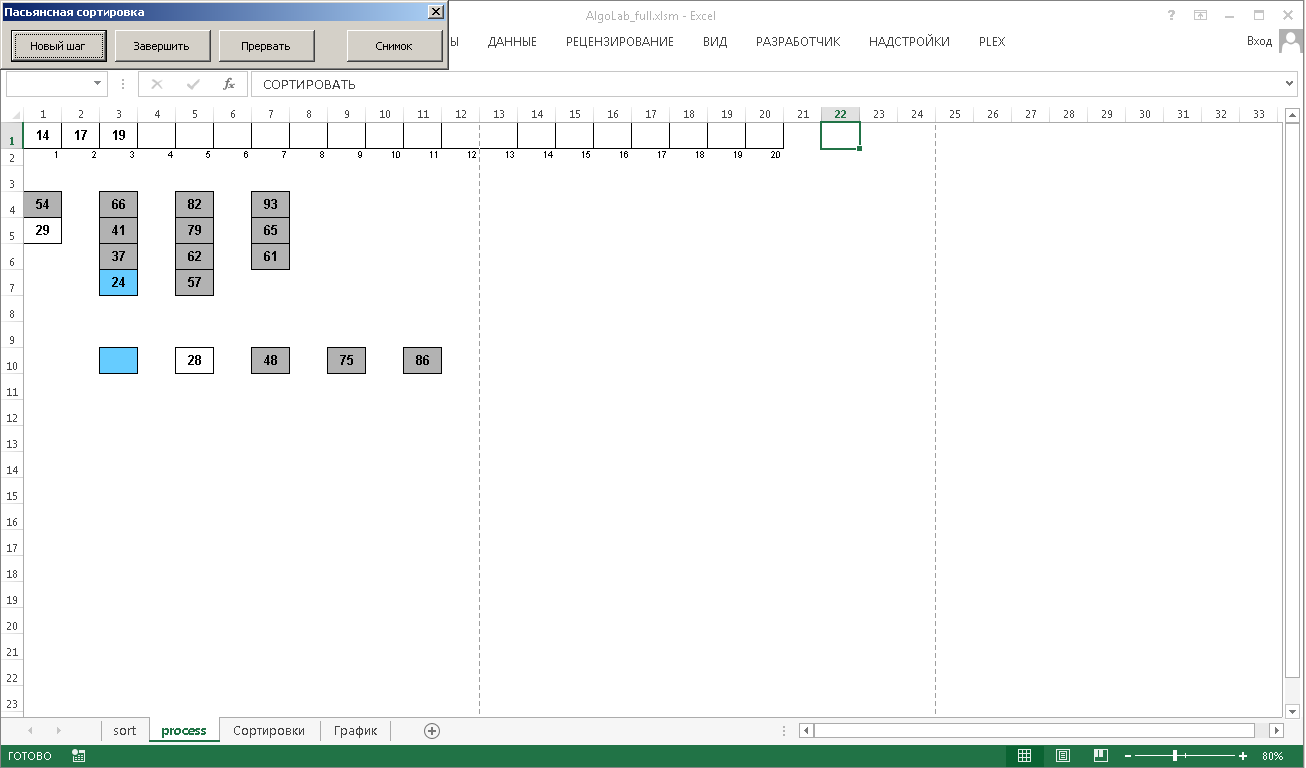
Task: Open the ДАННЫЕ ribbon tab
Action: click(x=512, y=42)
